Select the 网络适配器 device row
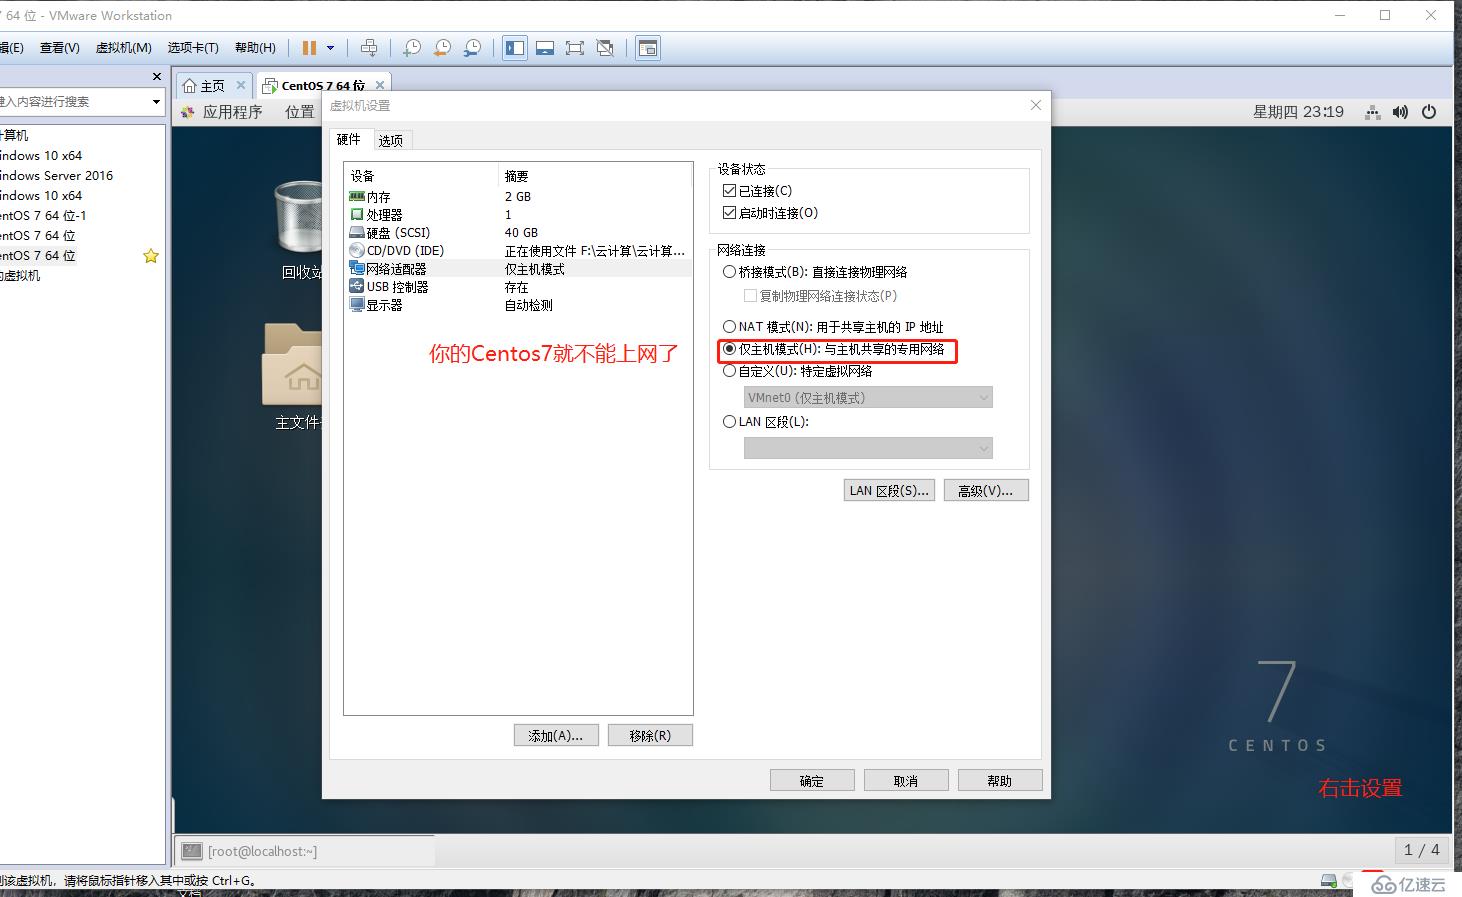This screenshot has height=897, width=1462. (x=518, y=269)
